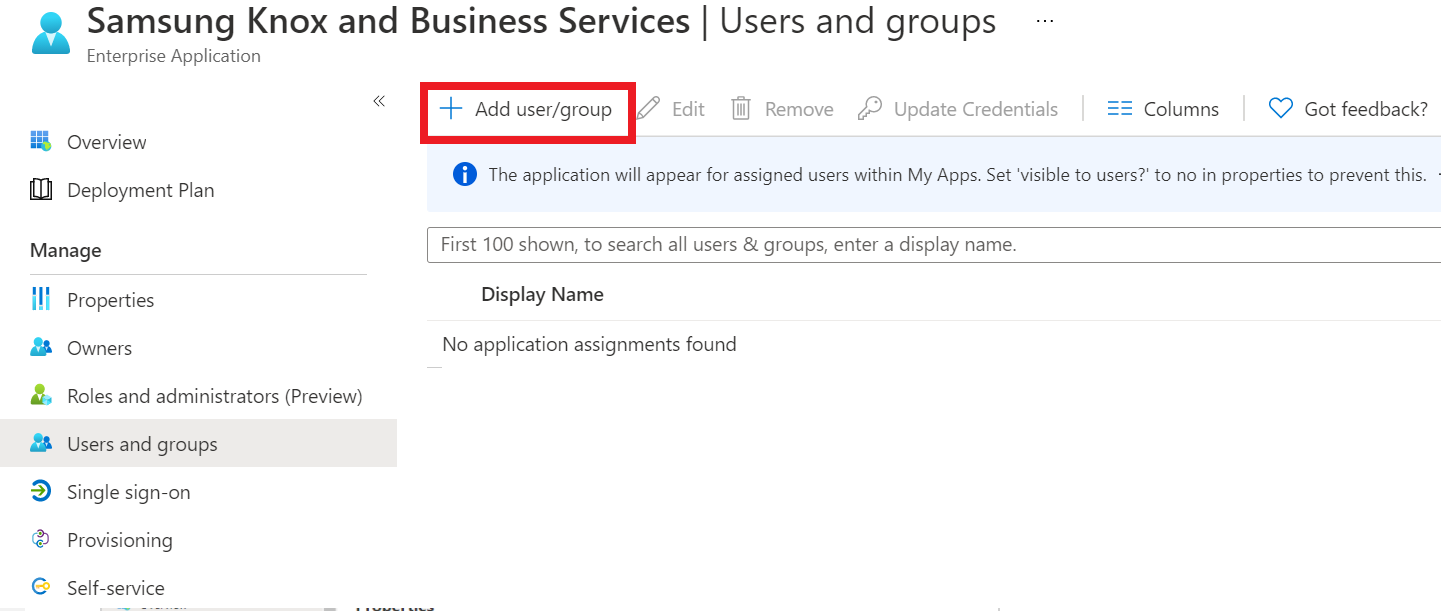Click the info icon in the notification banner
Viewport: 1441px width, 611px height.
tap(464, 174)
